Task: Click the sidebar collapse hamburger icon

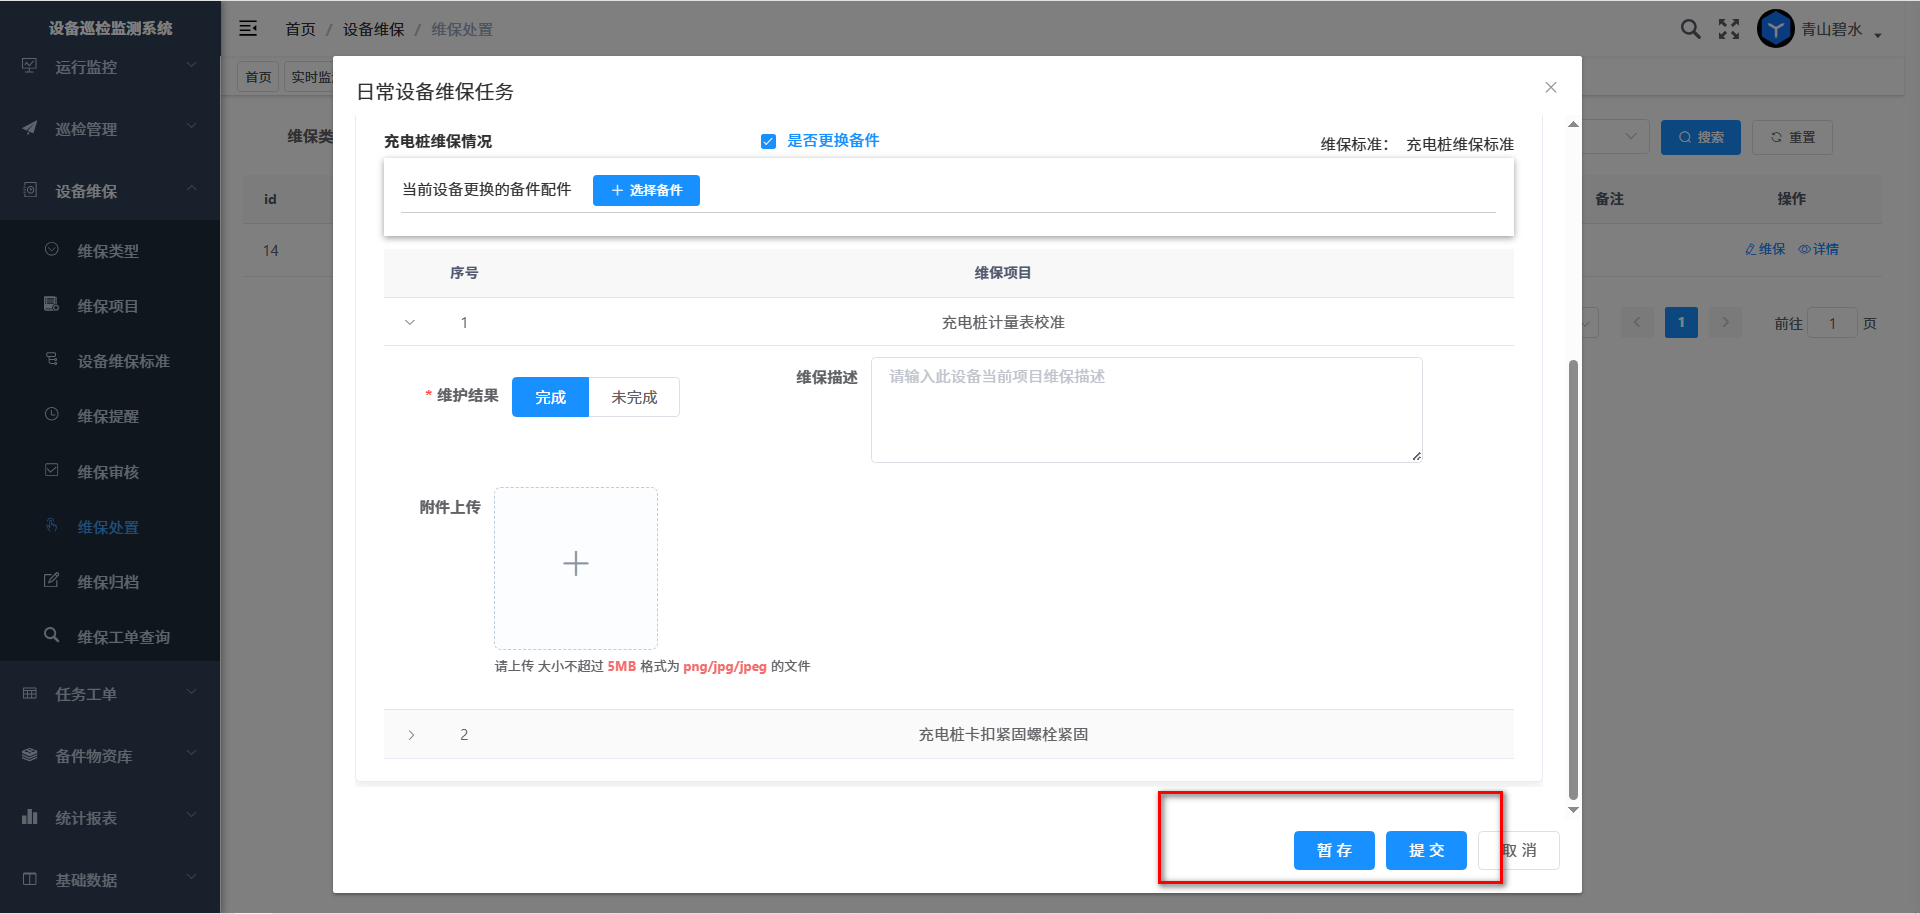Action: point(248,29)
